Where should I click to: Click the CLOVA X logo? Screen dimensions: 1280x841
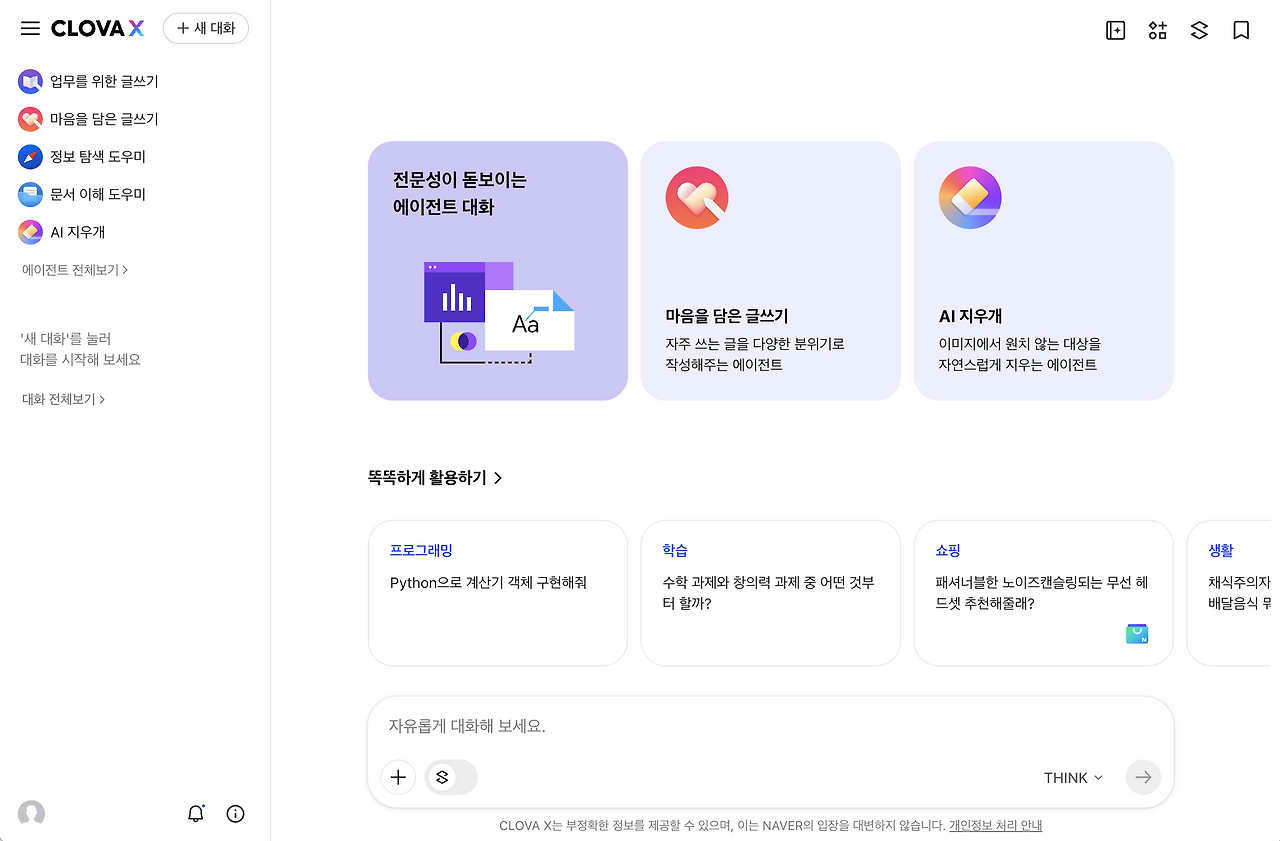[97, 28]
